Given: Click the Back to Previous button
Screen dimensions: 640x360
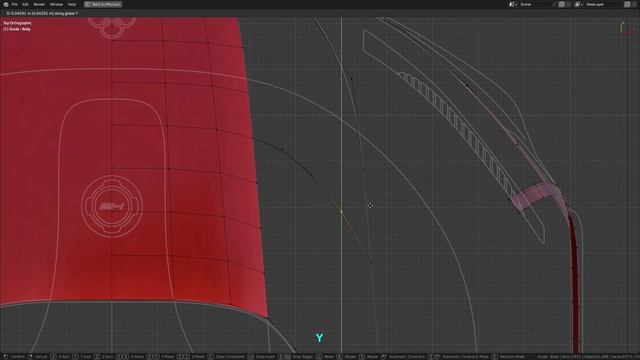Looking at the screenshot, I should click(103, 4).
